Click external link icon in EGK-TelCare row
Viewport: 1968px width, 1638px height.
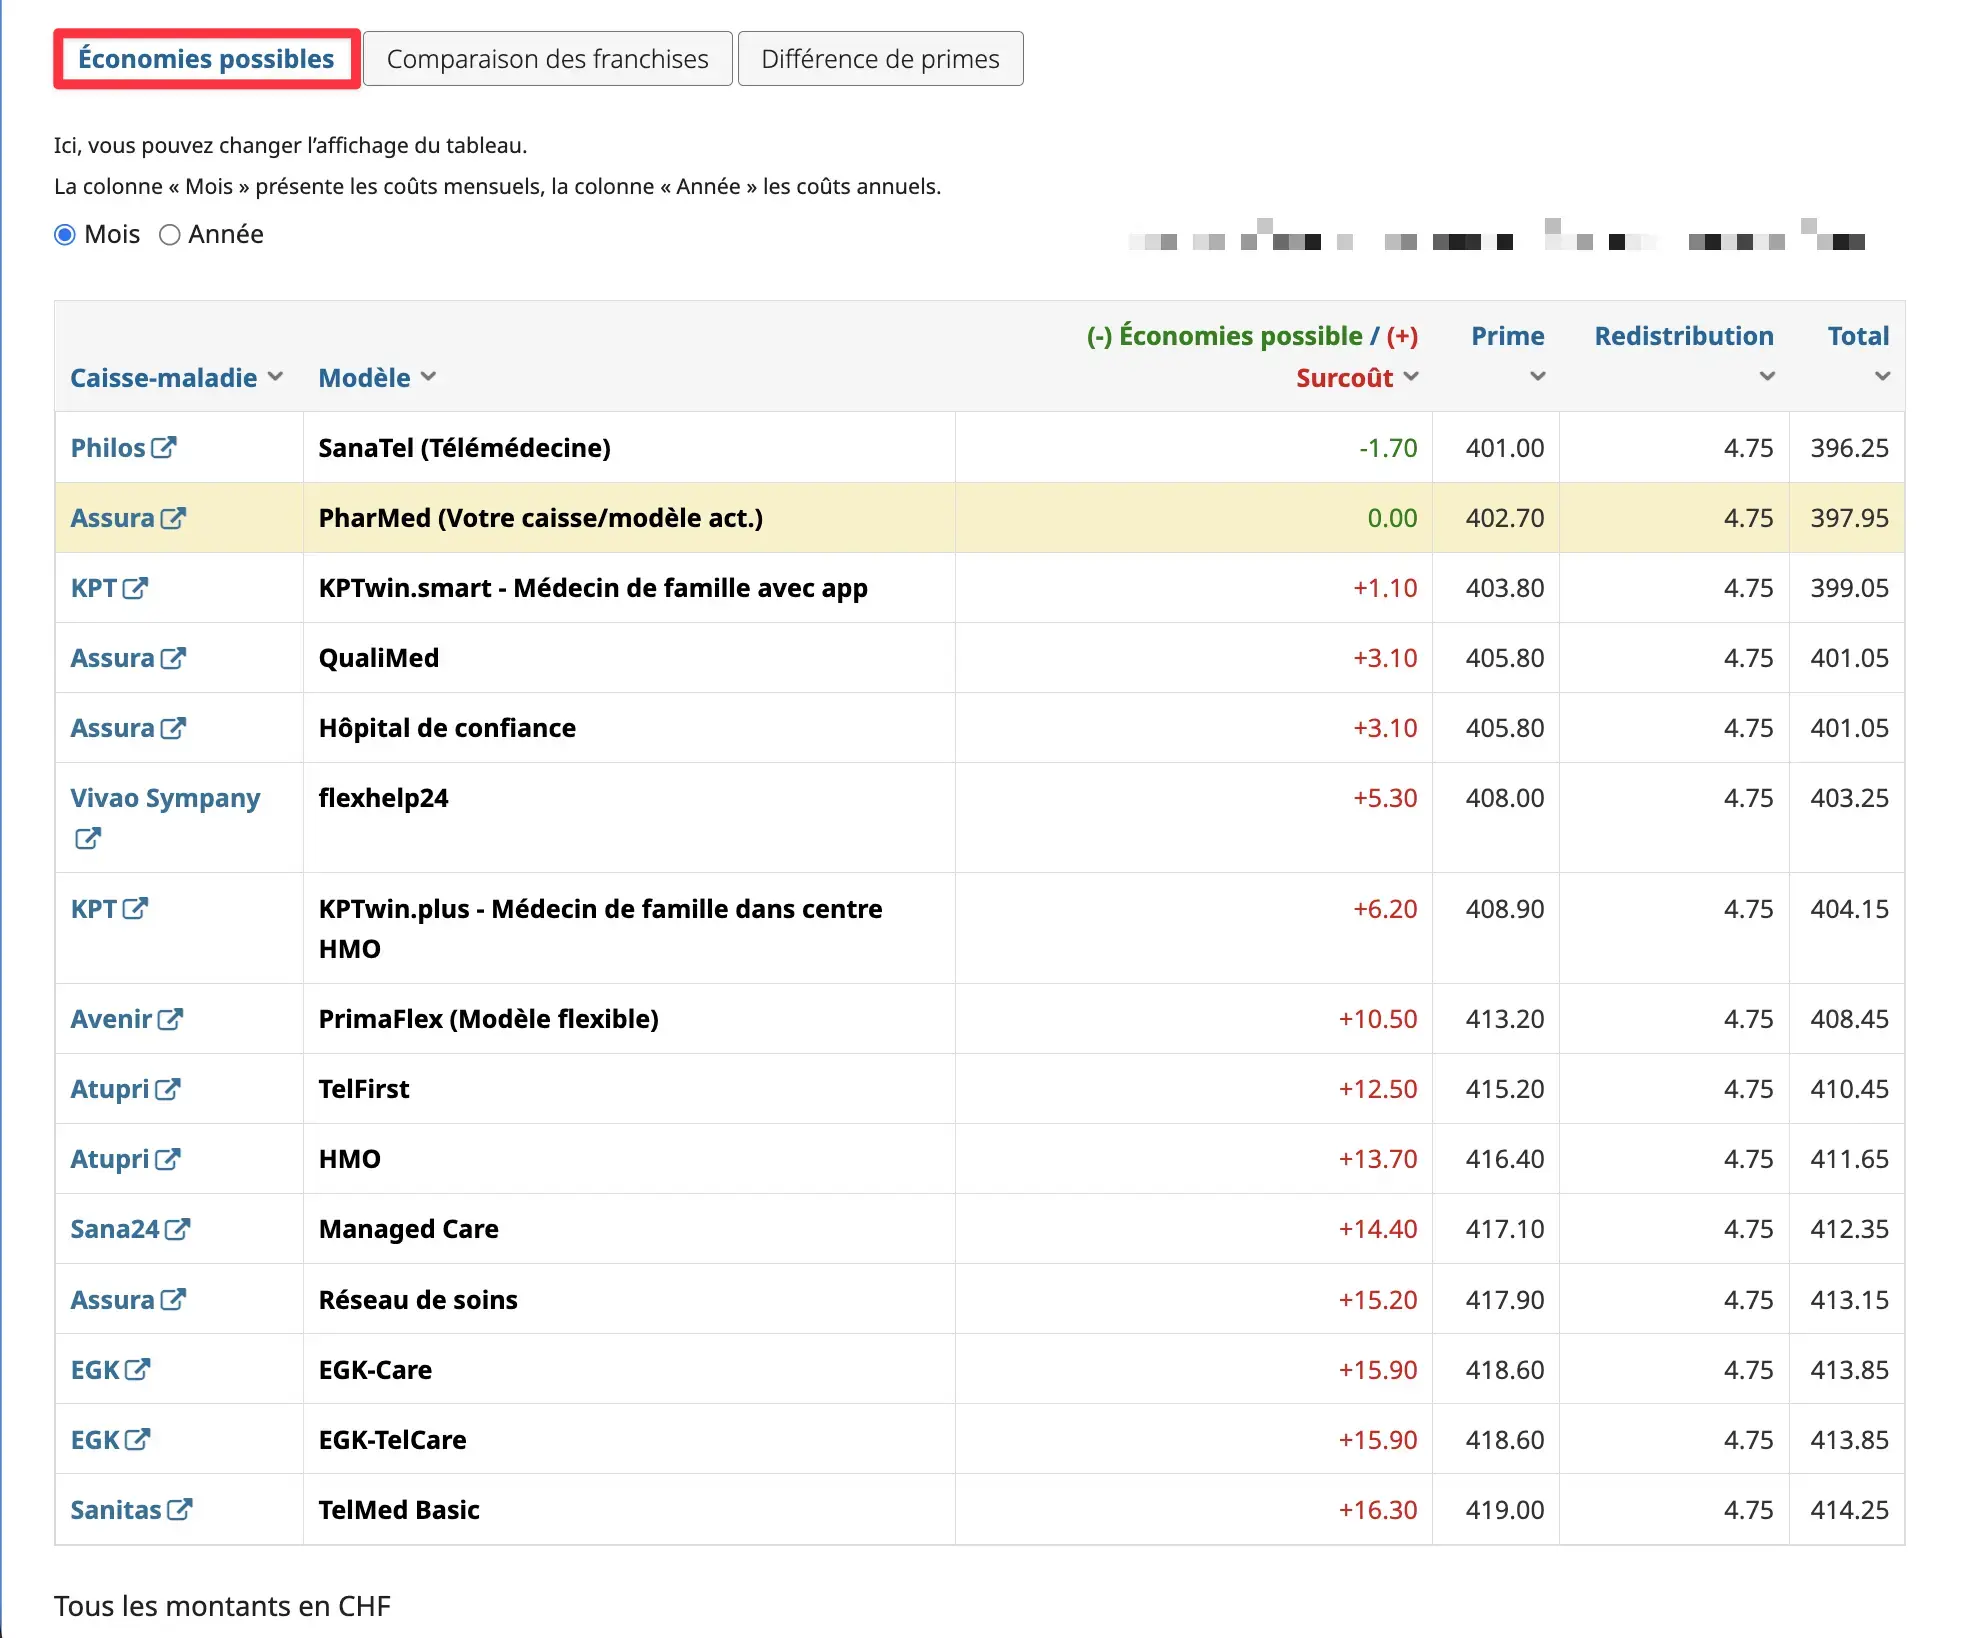137,1439
